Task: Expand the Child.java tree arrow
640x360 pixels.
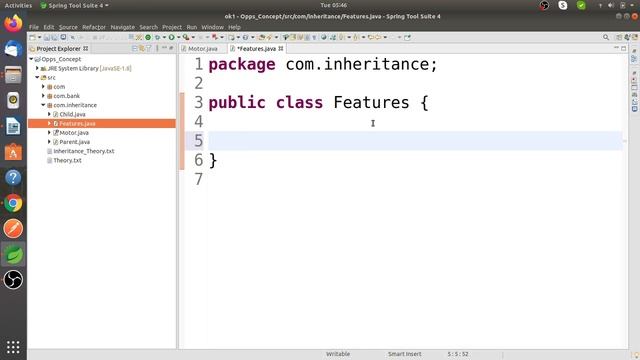Action: (x=49, y=114)
